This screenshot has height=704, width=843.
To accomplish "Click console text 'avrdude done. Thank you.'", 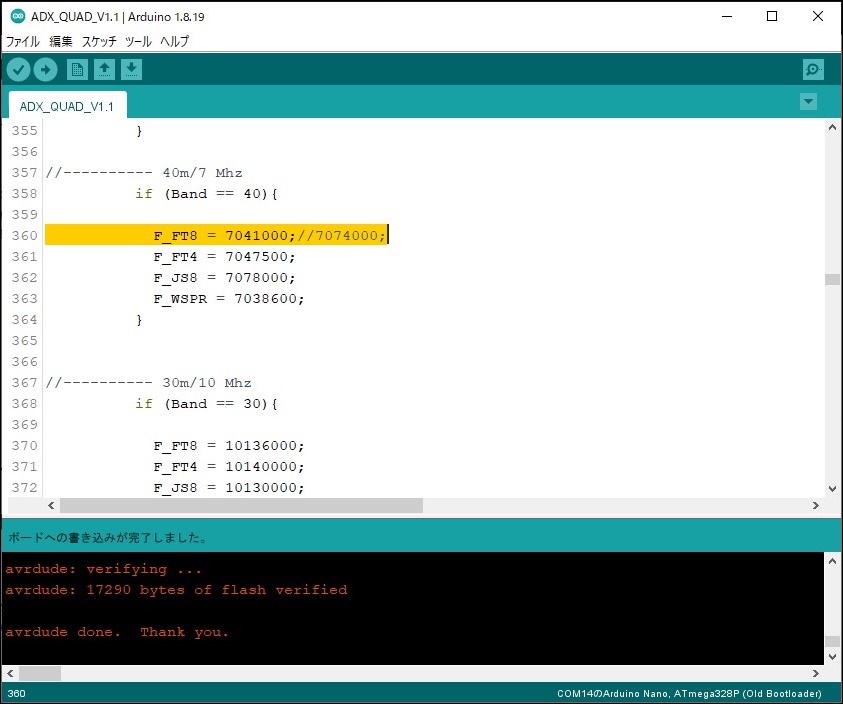I will (x=117, y=632).
